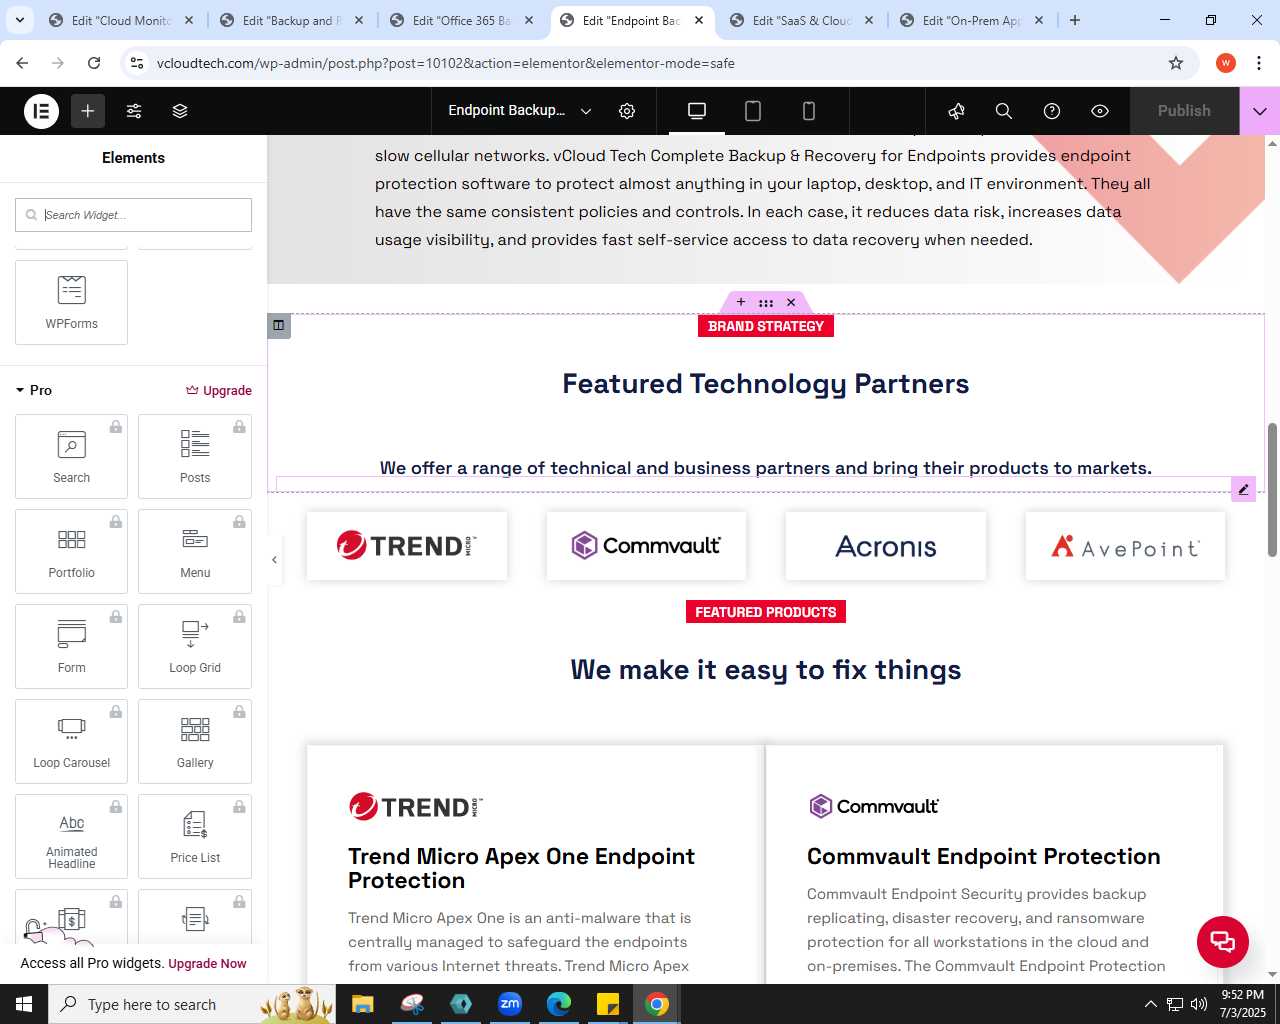Reload the page
This screenshot has width=1280, height=1024.
(x=94, y=63)
